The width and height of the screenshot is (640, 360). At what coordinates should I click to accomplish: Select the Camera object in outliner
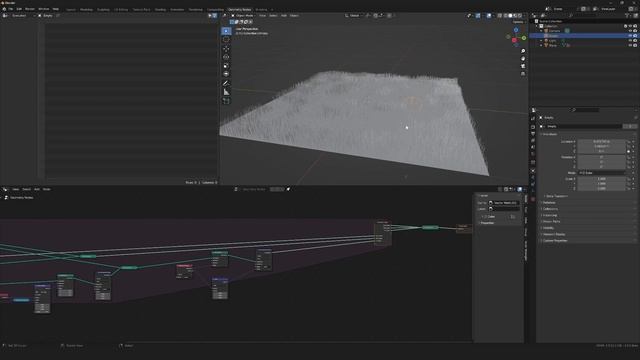click(x=554, y=31)
